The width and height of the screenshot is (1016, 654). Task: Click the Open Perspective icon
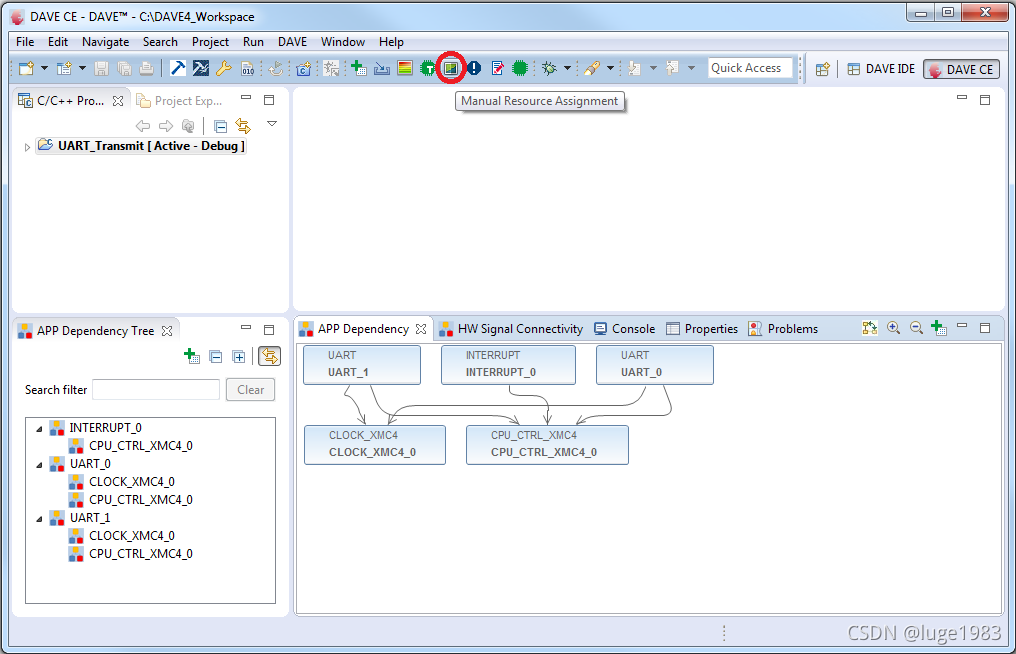[x=822, y=69]
